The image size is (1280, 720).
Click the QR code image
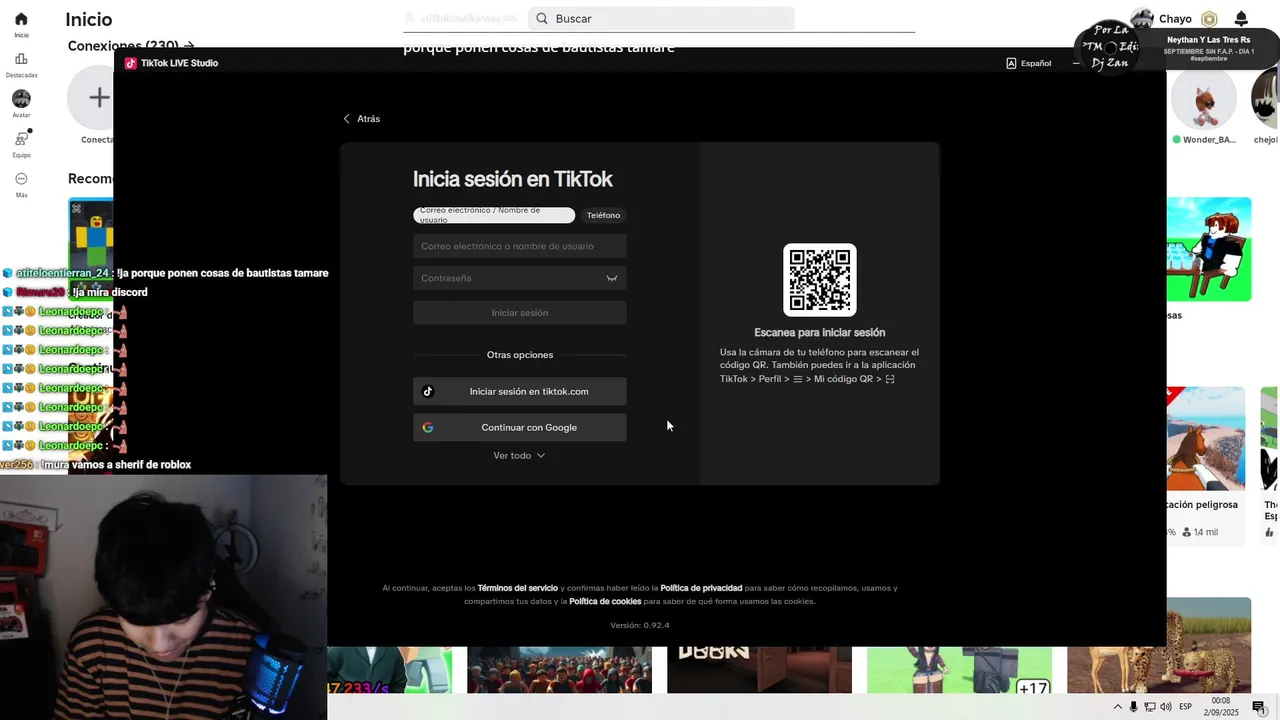pos(819,280)
